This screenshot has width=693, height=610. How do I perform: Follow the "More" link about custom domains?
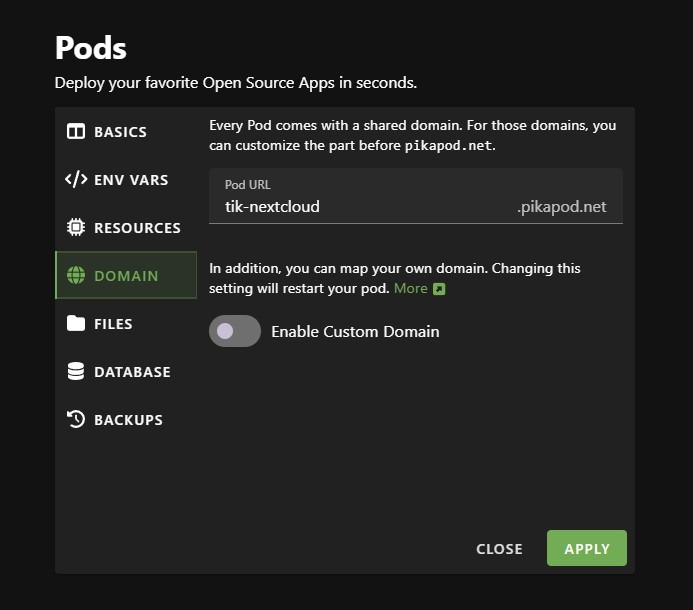point(410,288)
